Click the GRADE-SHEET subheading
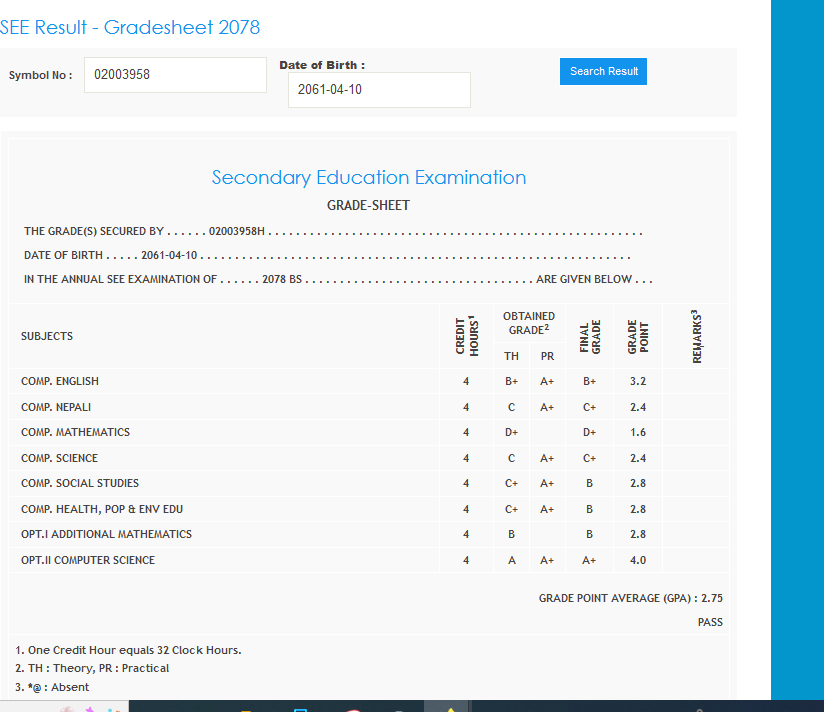This screenshot has height=712, width=824. (368, 205)
